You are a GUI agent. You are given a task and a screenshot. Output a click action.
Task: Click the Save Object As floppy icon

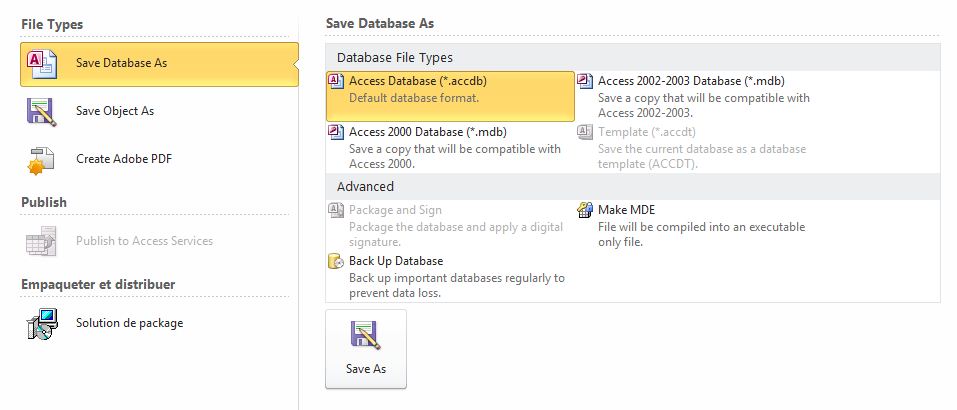pos(42,112)
